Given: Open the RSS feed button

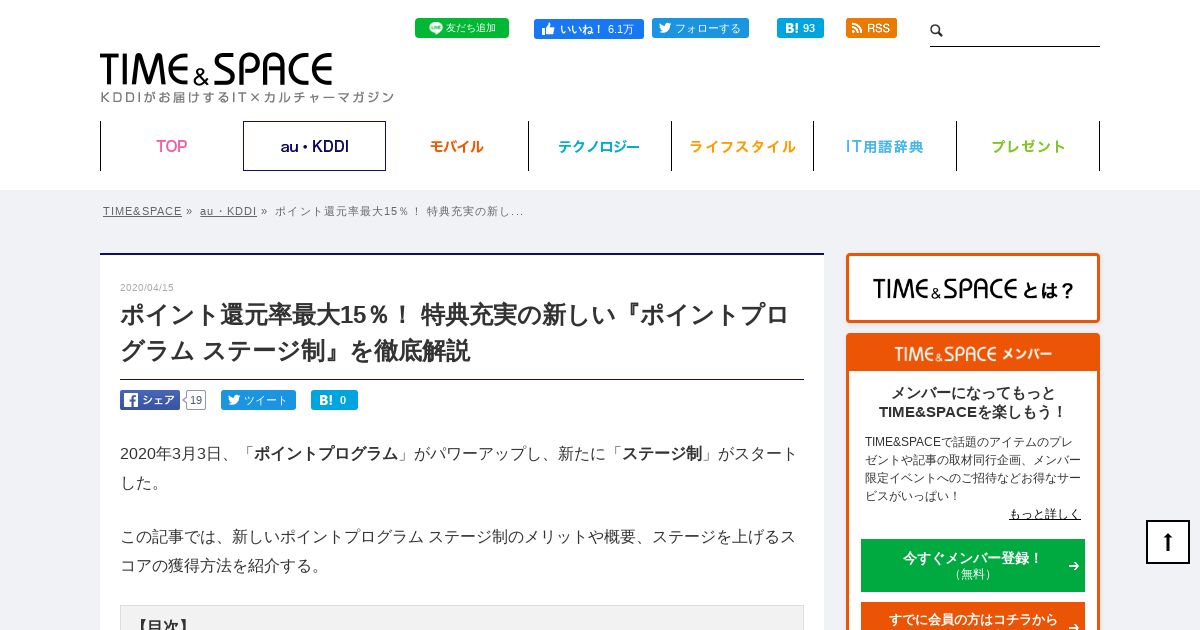Looking at the screenshot, I should point(871,28).
